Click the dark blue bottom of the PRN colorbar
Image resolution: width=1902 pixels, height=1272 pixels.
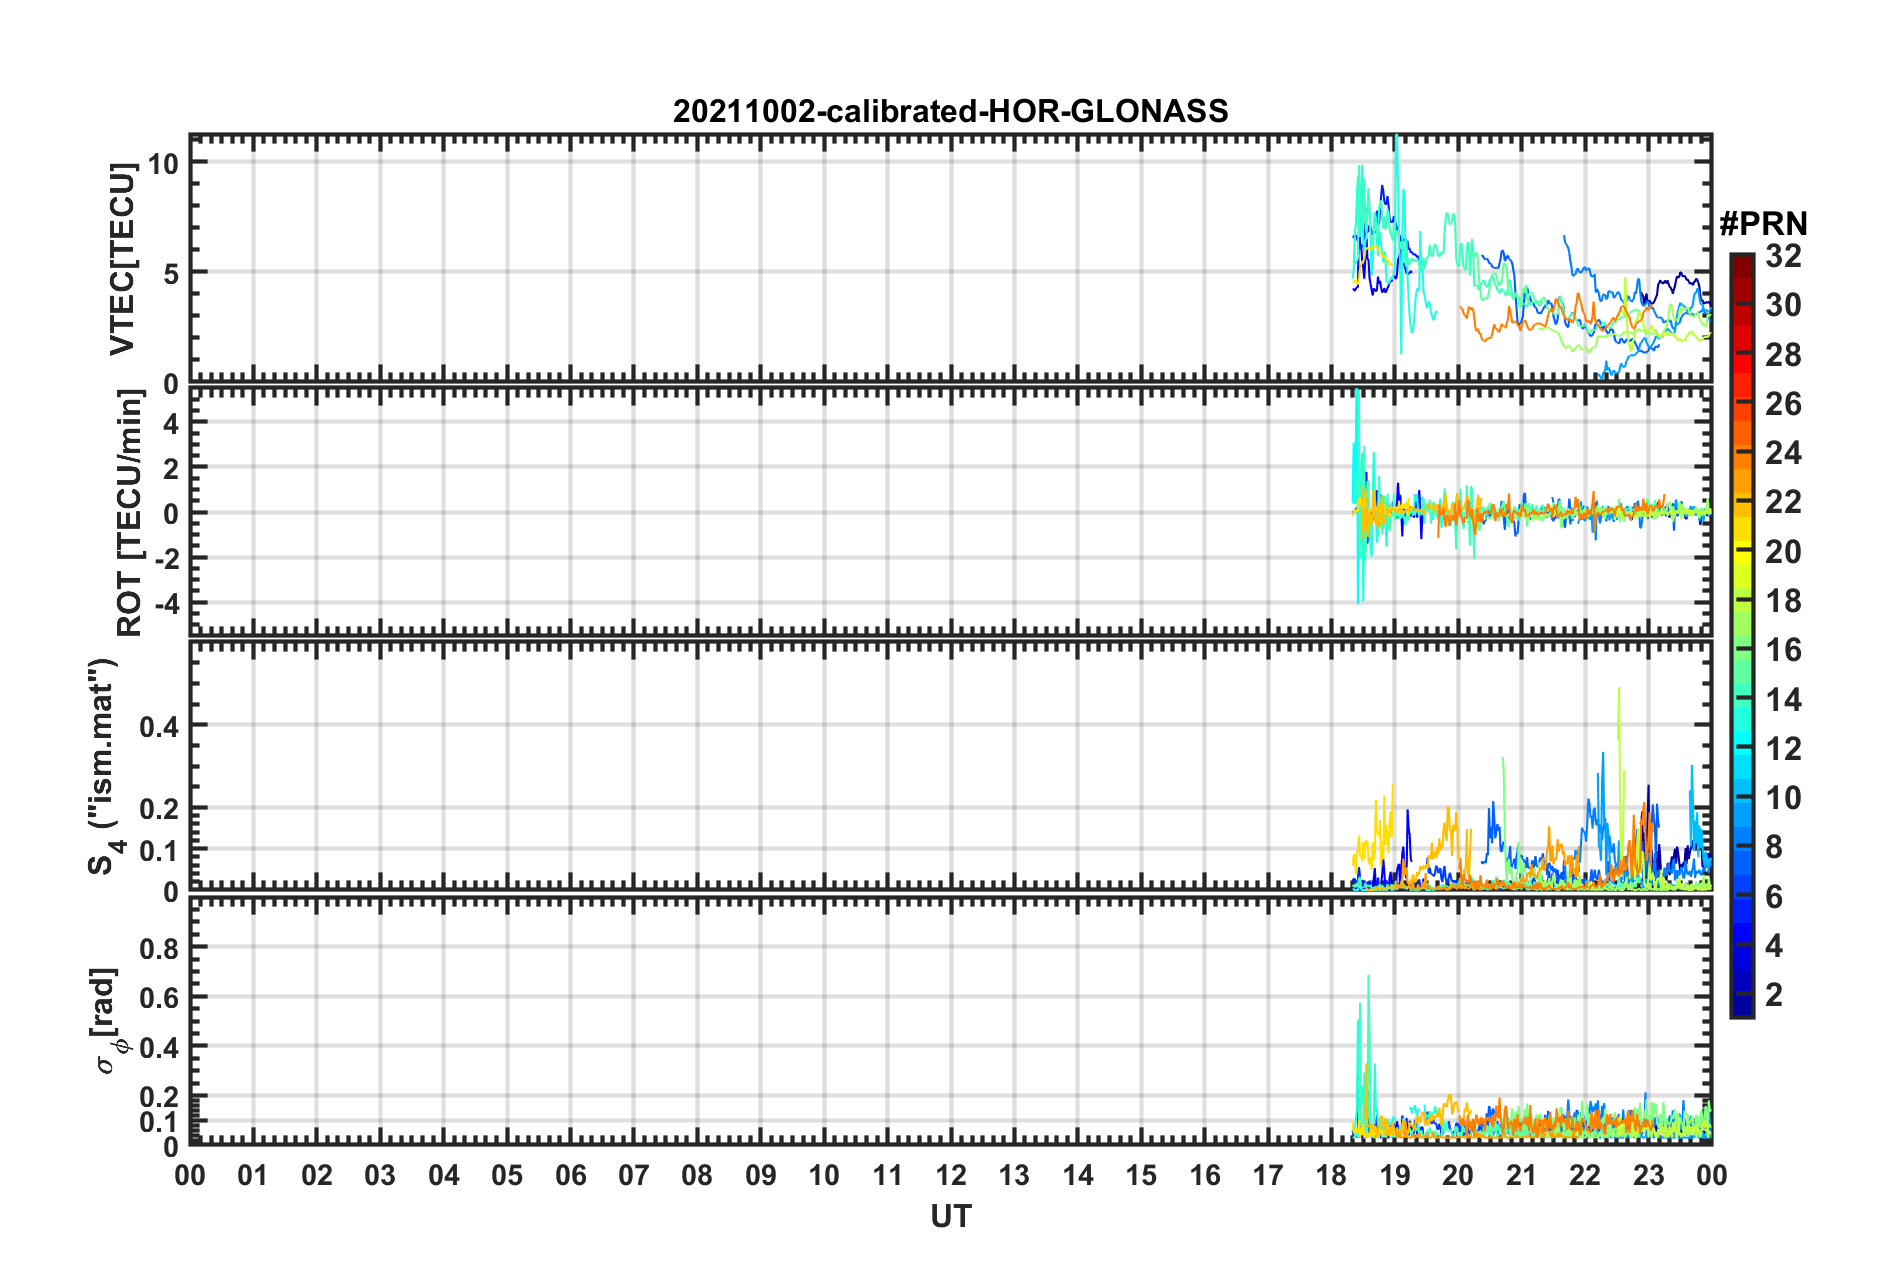(1741, 1007)
